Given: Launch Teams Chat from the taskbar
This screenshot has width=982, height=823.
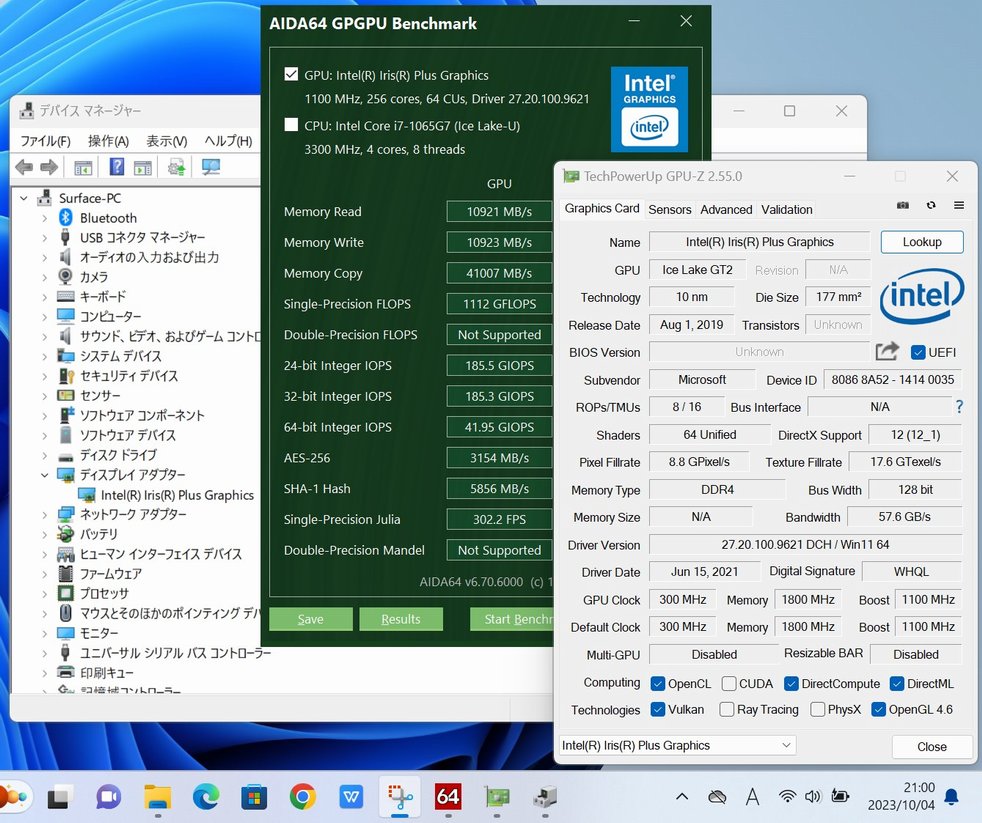Looking at the screenshot, I should point(108,797).
